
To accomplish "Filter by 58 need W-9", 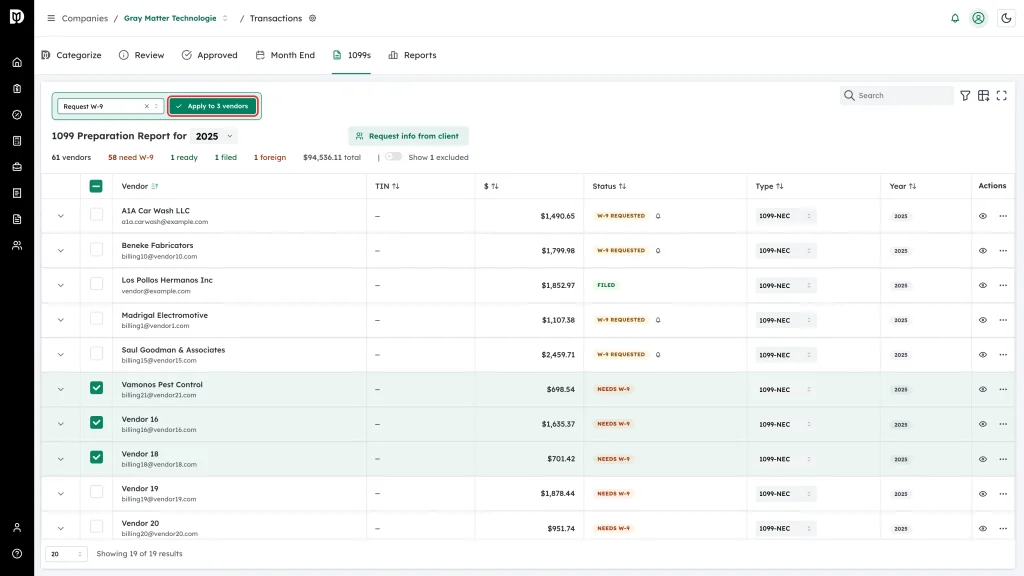I will click(x=131, y=157).
